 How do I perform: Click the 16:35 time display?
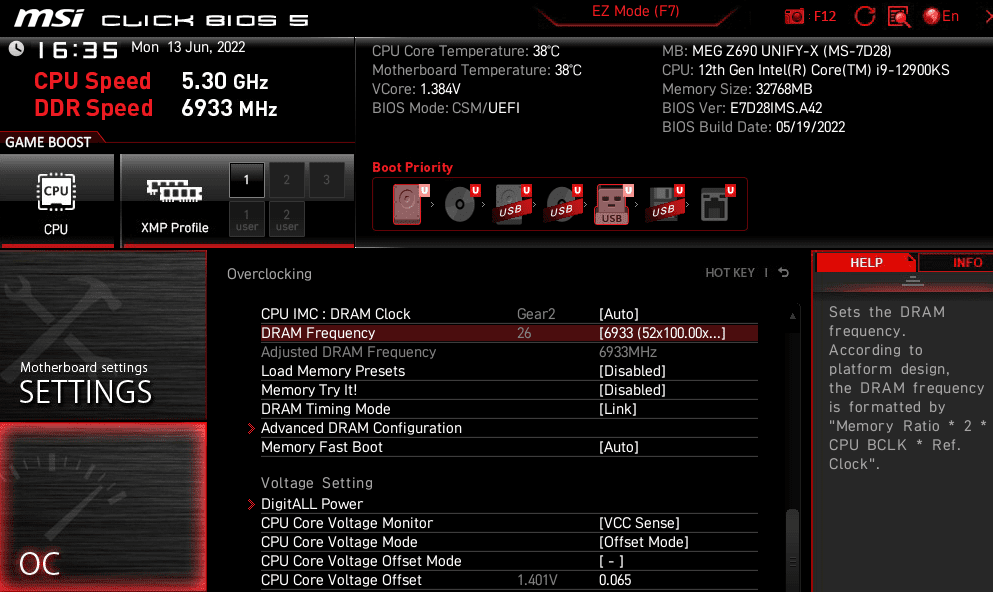[77, 50]
